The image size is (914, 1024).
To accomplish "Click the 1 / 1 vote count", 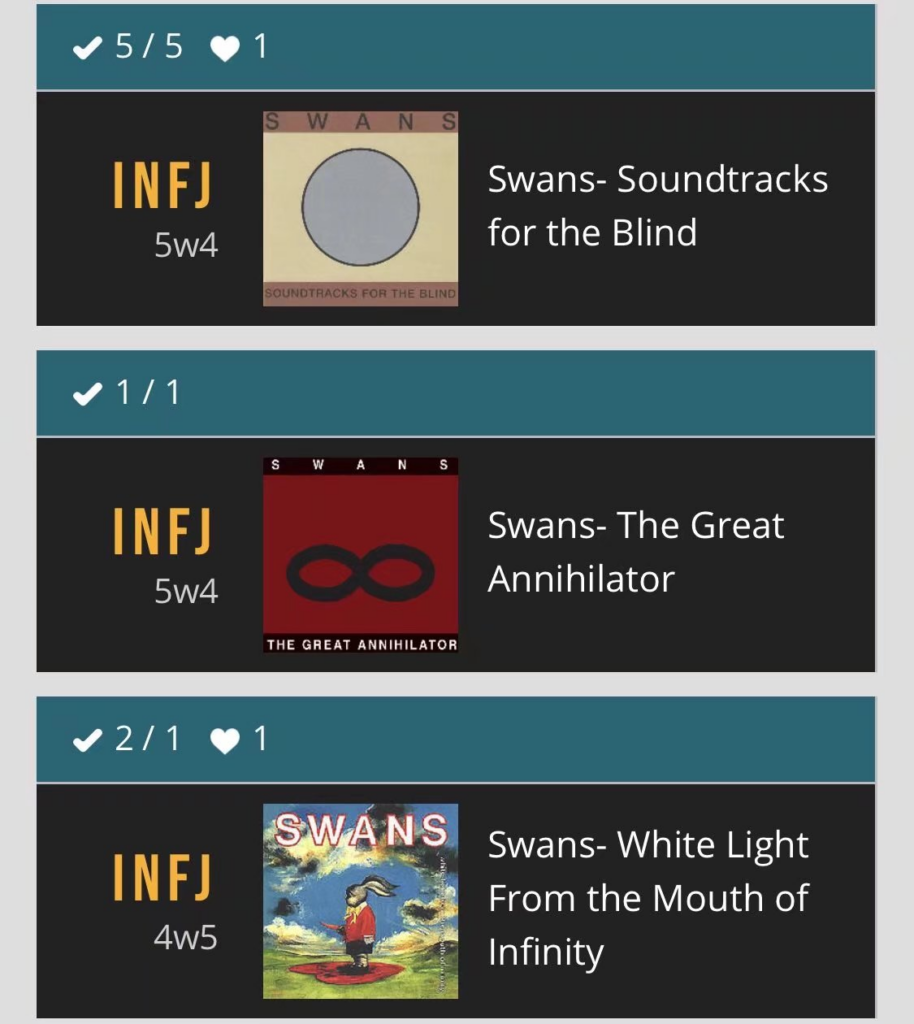I will (148, 393).
